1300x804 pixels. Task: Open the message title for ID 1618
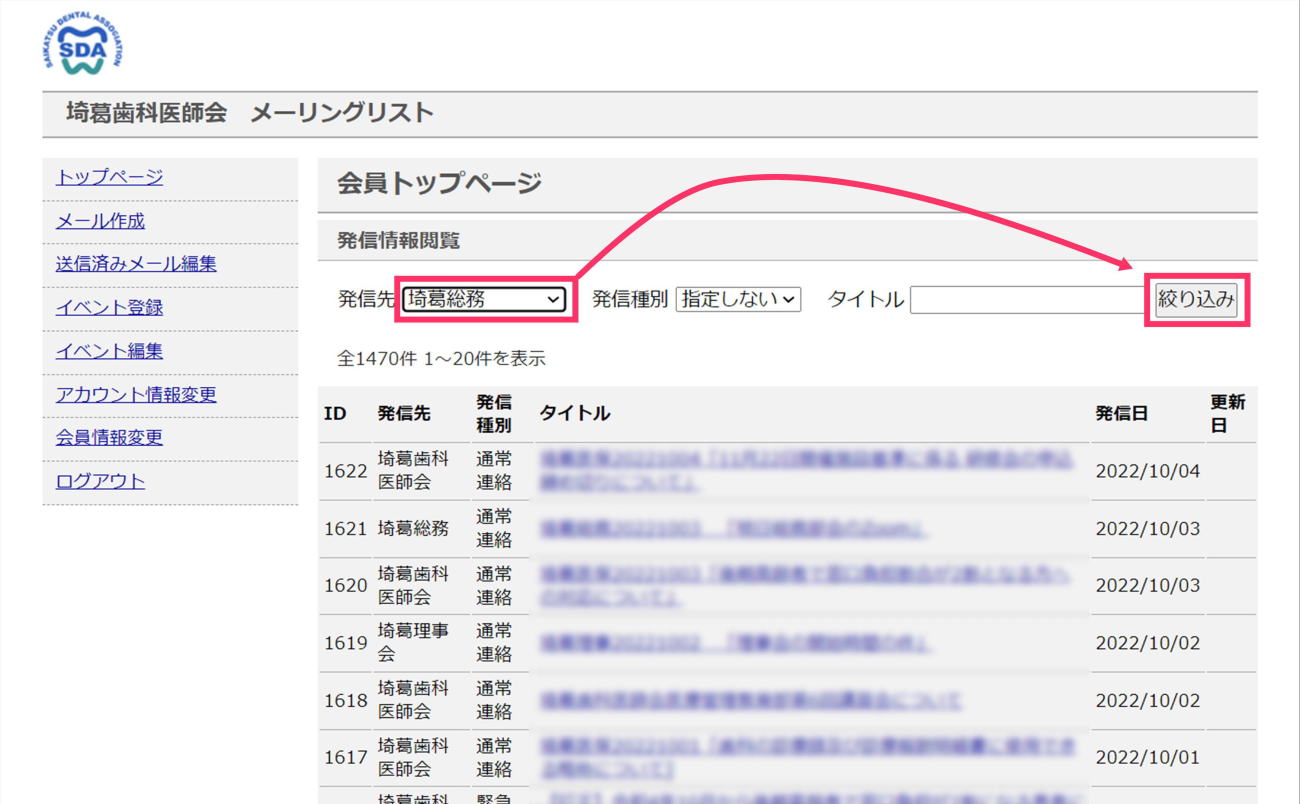(750, 701)
